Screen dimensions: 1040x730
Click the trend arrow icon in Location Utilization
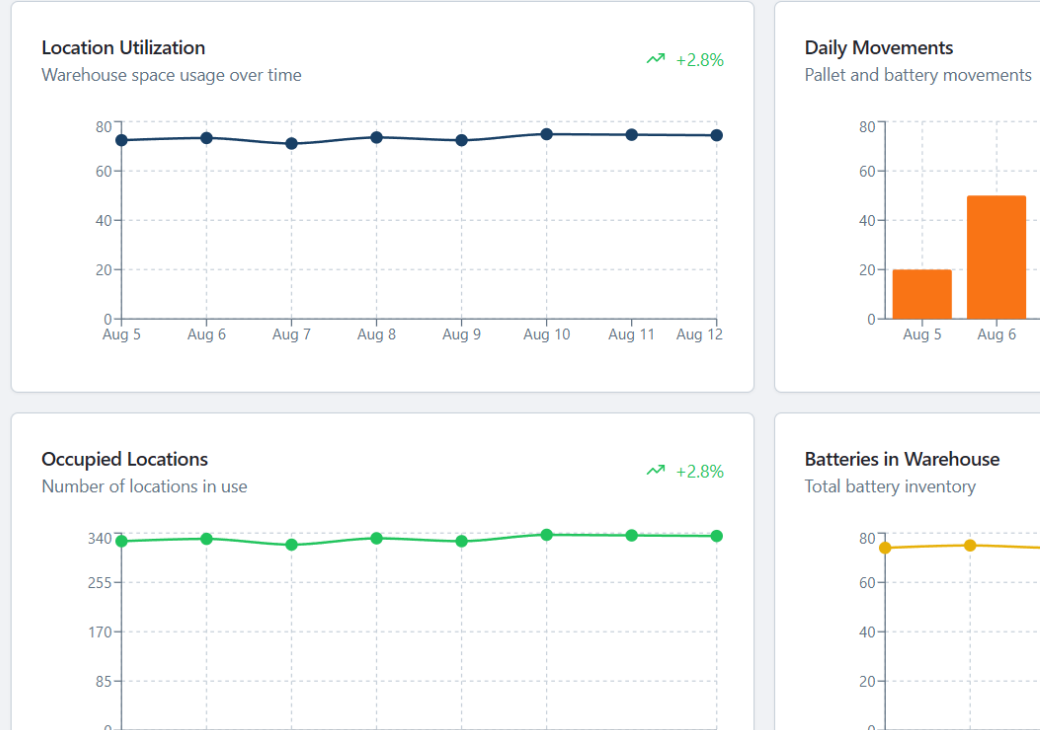click(655, 59)
